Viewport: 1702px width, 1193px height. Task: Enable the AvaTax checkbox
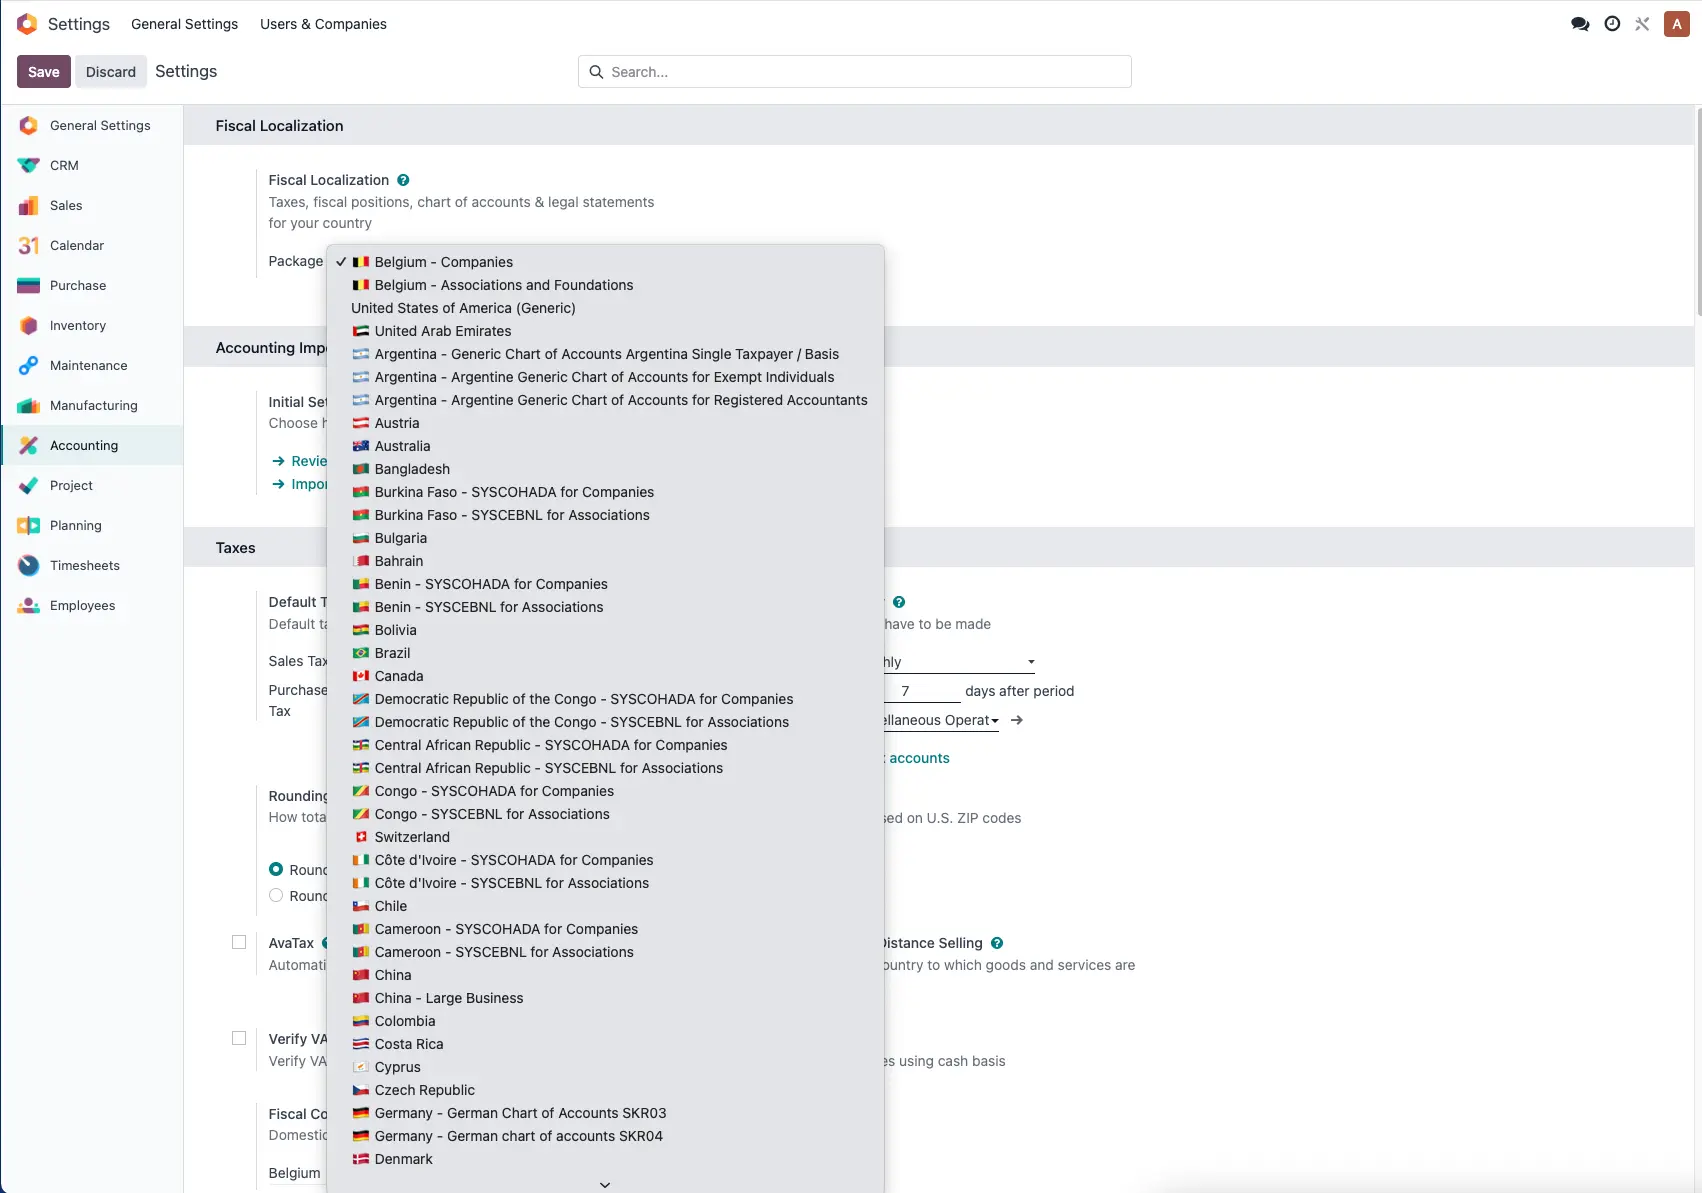[239, 942]
